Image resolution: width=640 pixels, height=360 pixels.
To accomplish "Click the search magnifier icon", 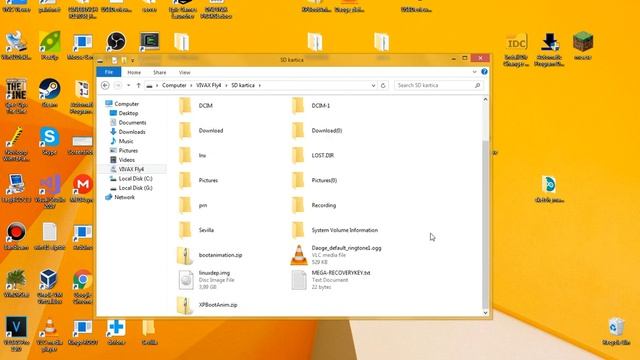I will click(x=477, y=85).
